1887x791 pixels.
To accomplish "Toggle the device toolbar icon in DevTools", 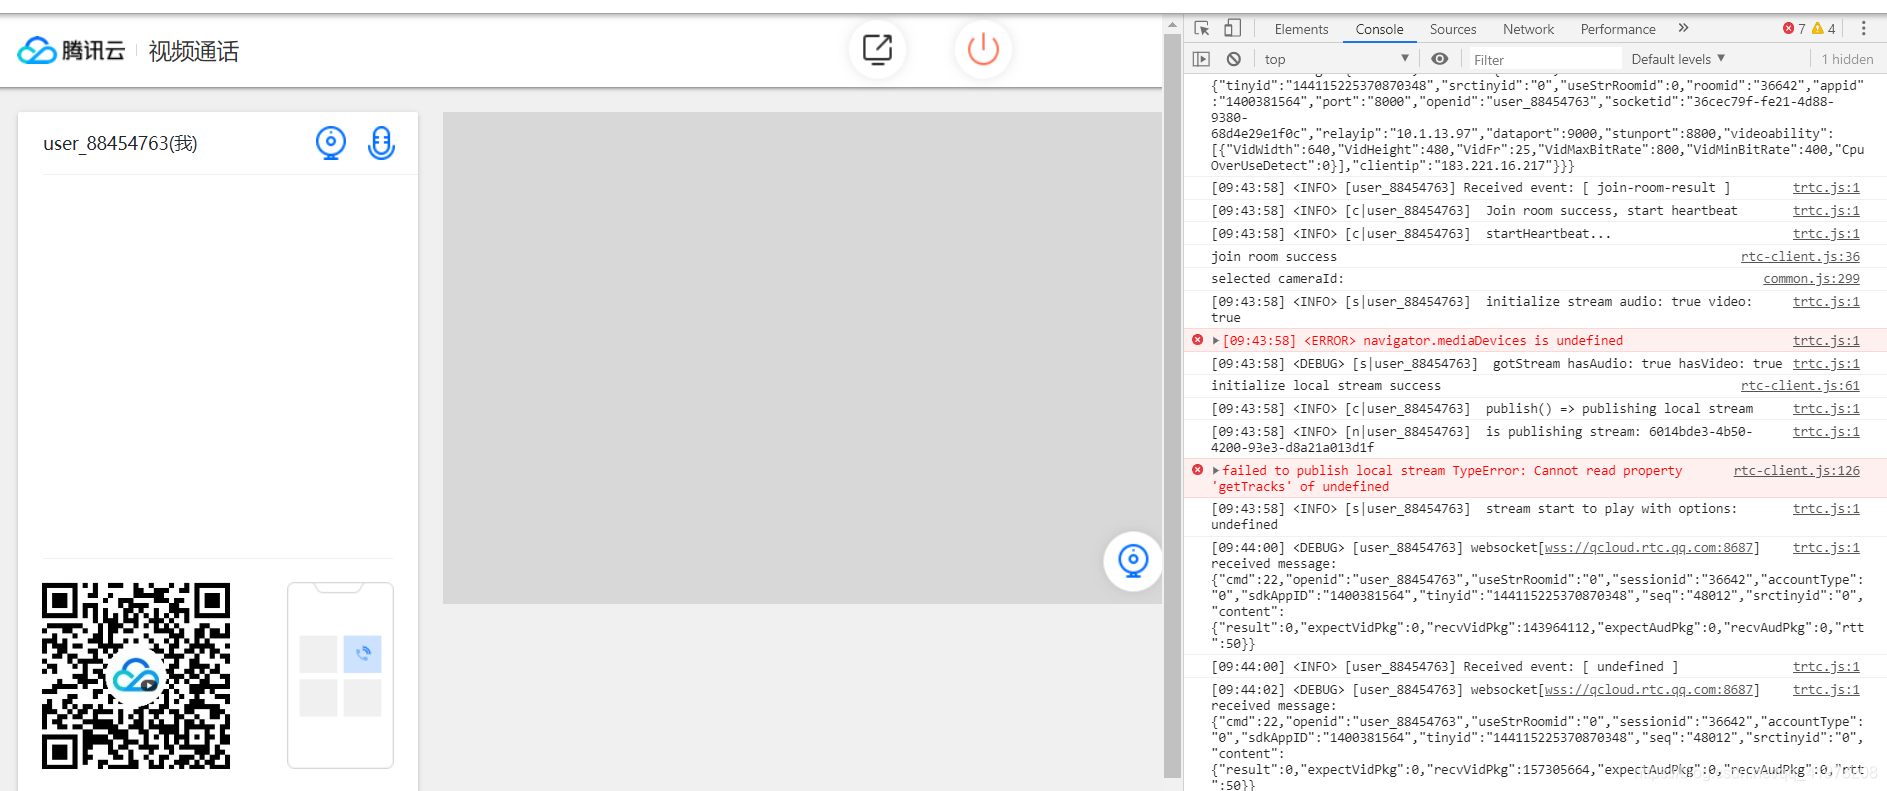I will (1232, 28).
